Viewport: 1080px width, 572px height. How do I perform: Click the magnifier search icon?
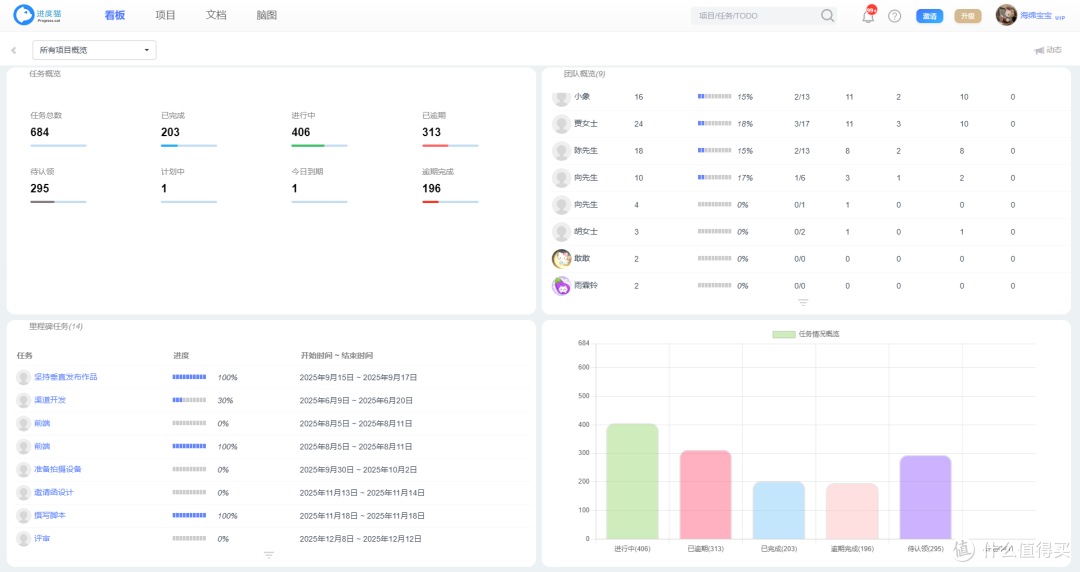(827, 15)
